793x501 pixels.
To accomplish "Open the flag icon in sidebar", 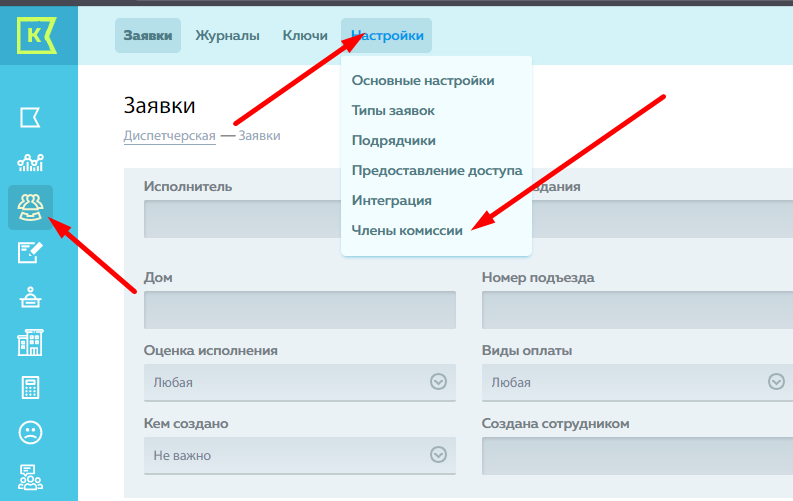I will point(30,118).
